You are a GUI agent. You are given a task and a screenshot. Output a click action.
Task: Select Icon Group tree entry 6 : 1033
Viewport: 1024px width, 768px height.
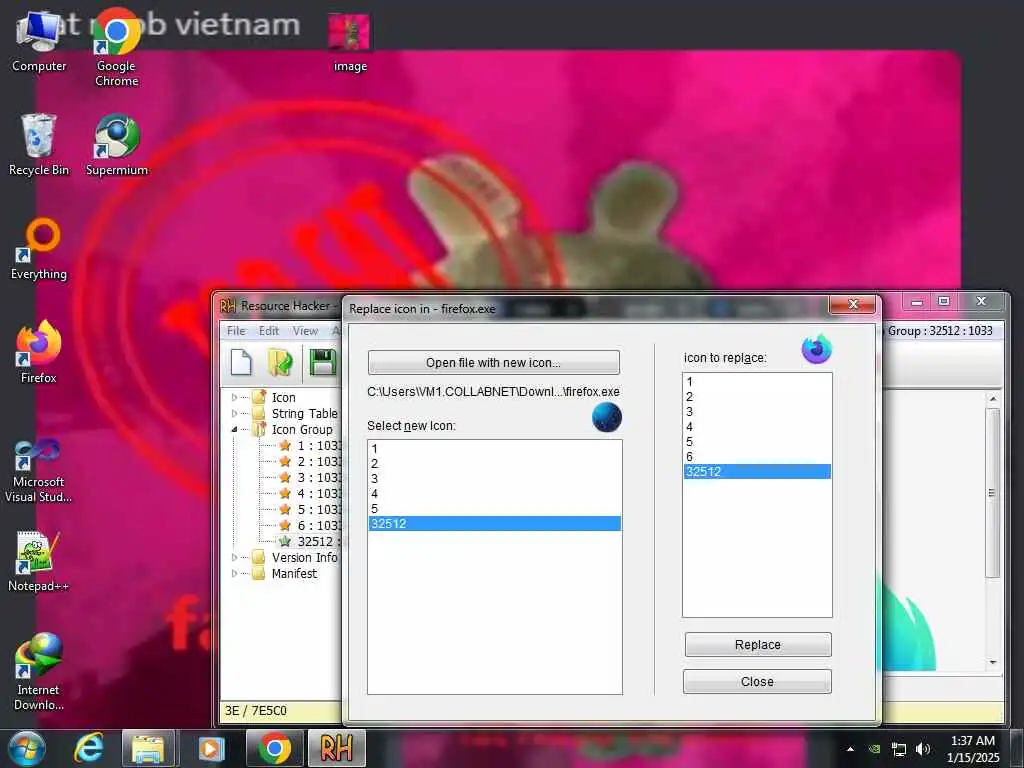311,526
